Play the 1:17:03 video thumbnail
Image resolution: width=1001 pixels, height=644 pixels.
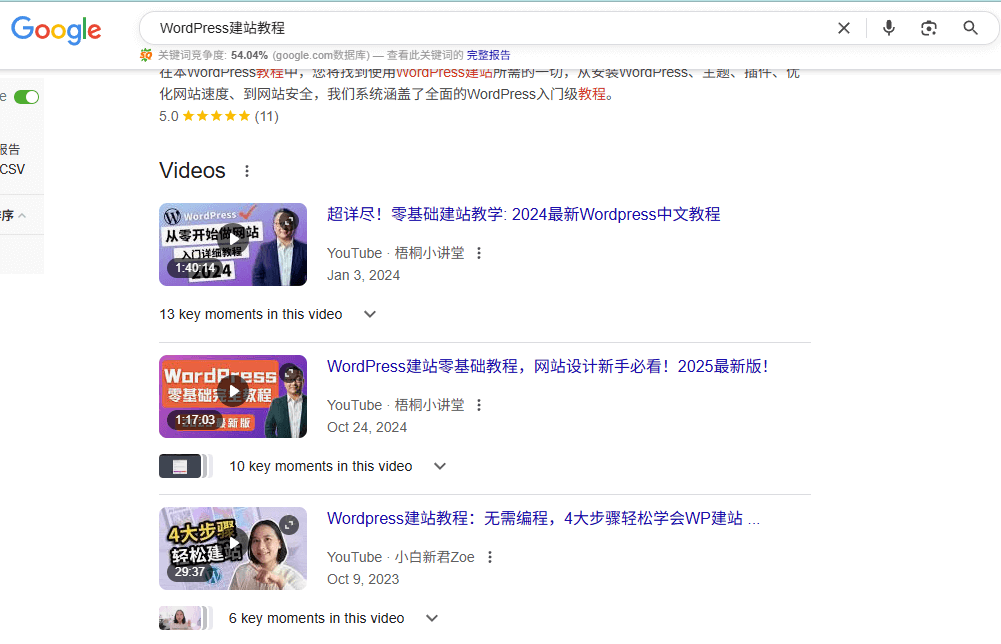(233, 396)
